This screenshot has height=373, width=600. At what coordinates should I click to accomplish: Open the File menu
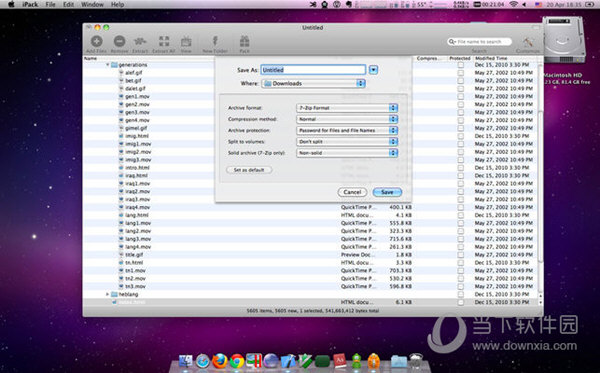50,4
